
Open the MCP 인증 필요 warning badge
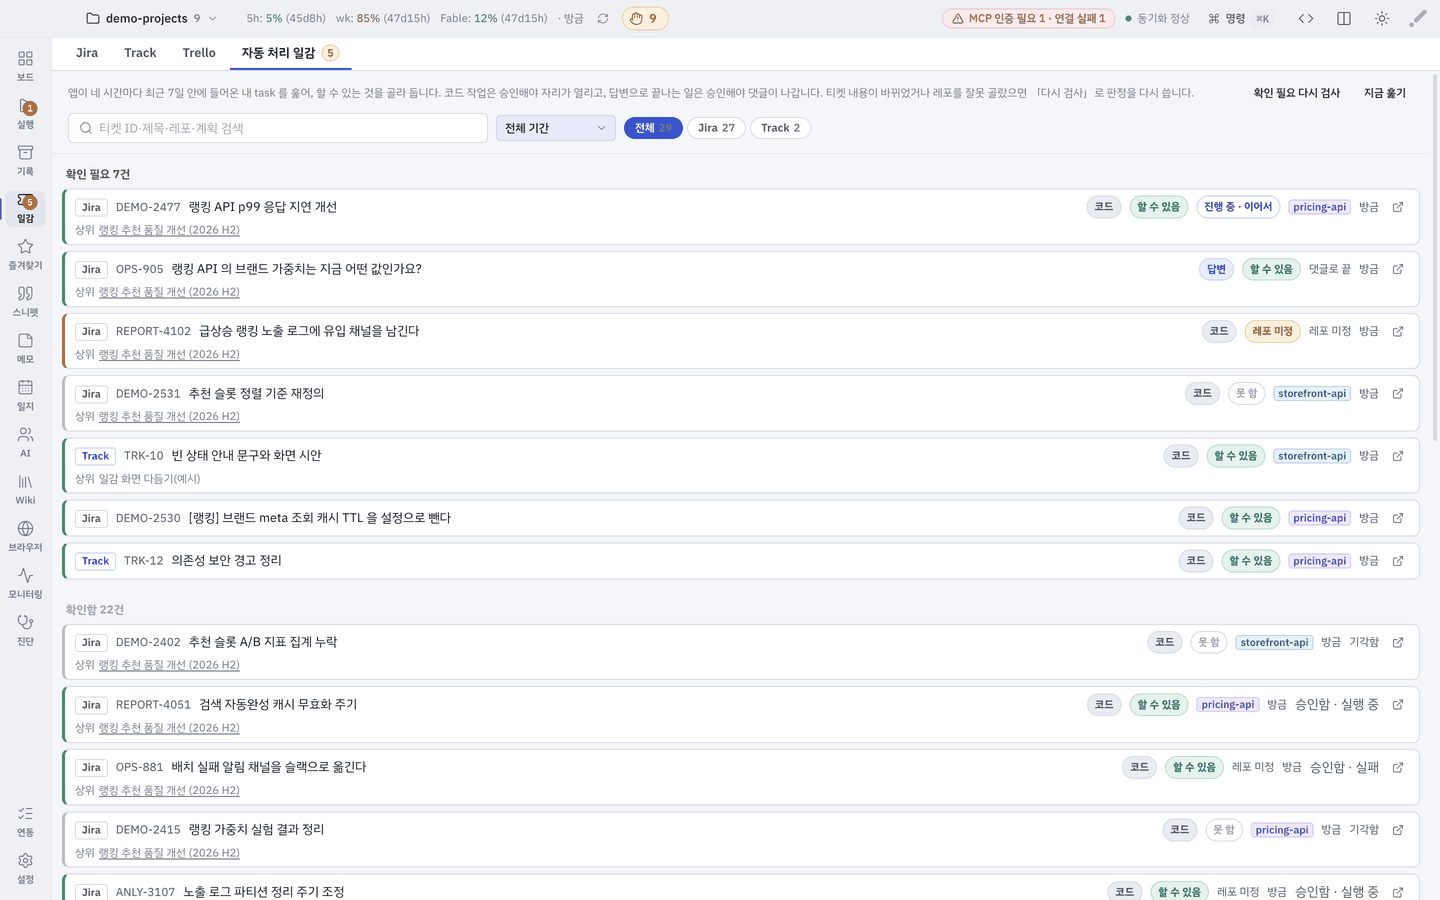click(x=1028, y=18)
